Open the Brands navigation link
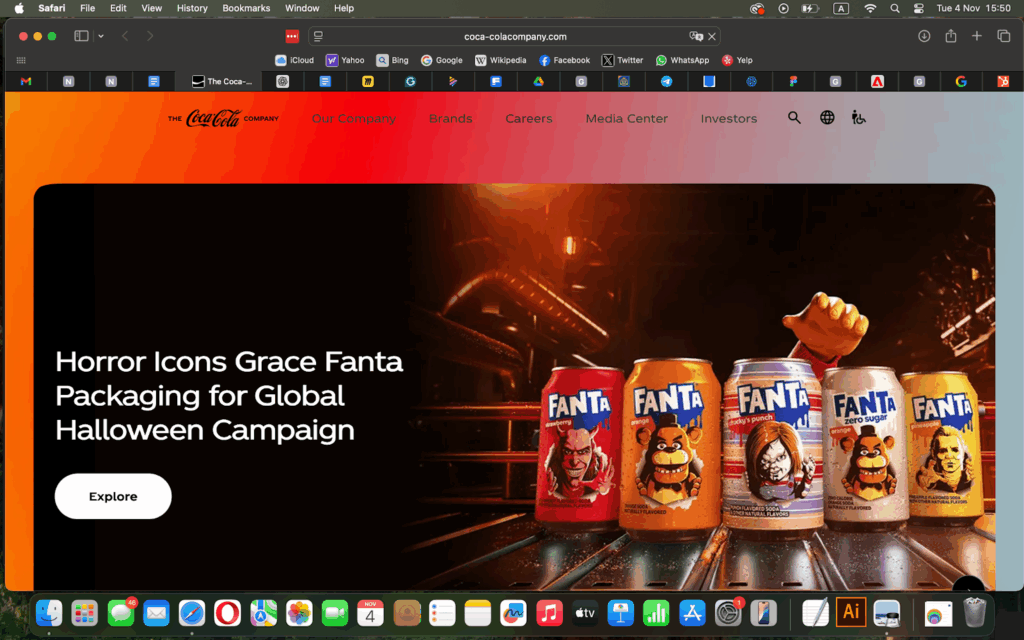The width and height of the screenshot is (1024, 640). (x=450, y=118)
